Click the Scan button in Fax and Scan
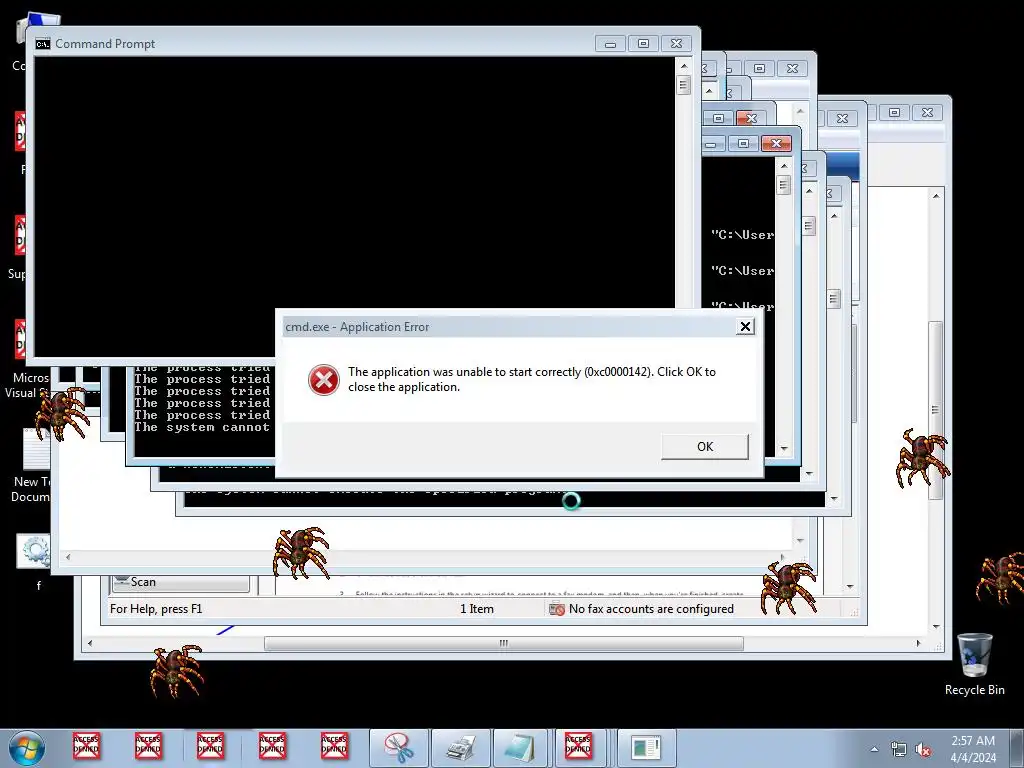The height and width of the screenshot is (768, 1024). click(x=180, y=582)
